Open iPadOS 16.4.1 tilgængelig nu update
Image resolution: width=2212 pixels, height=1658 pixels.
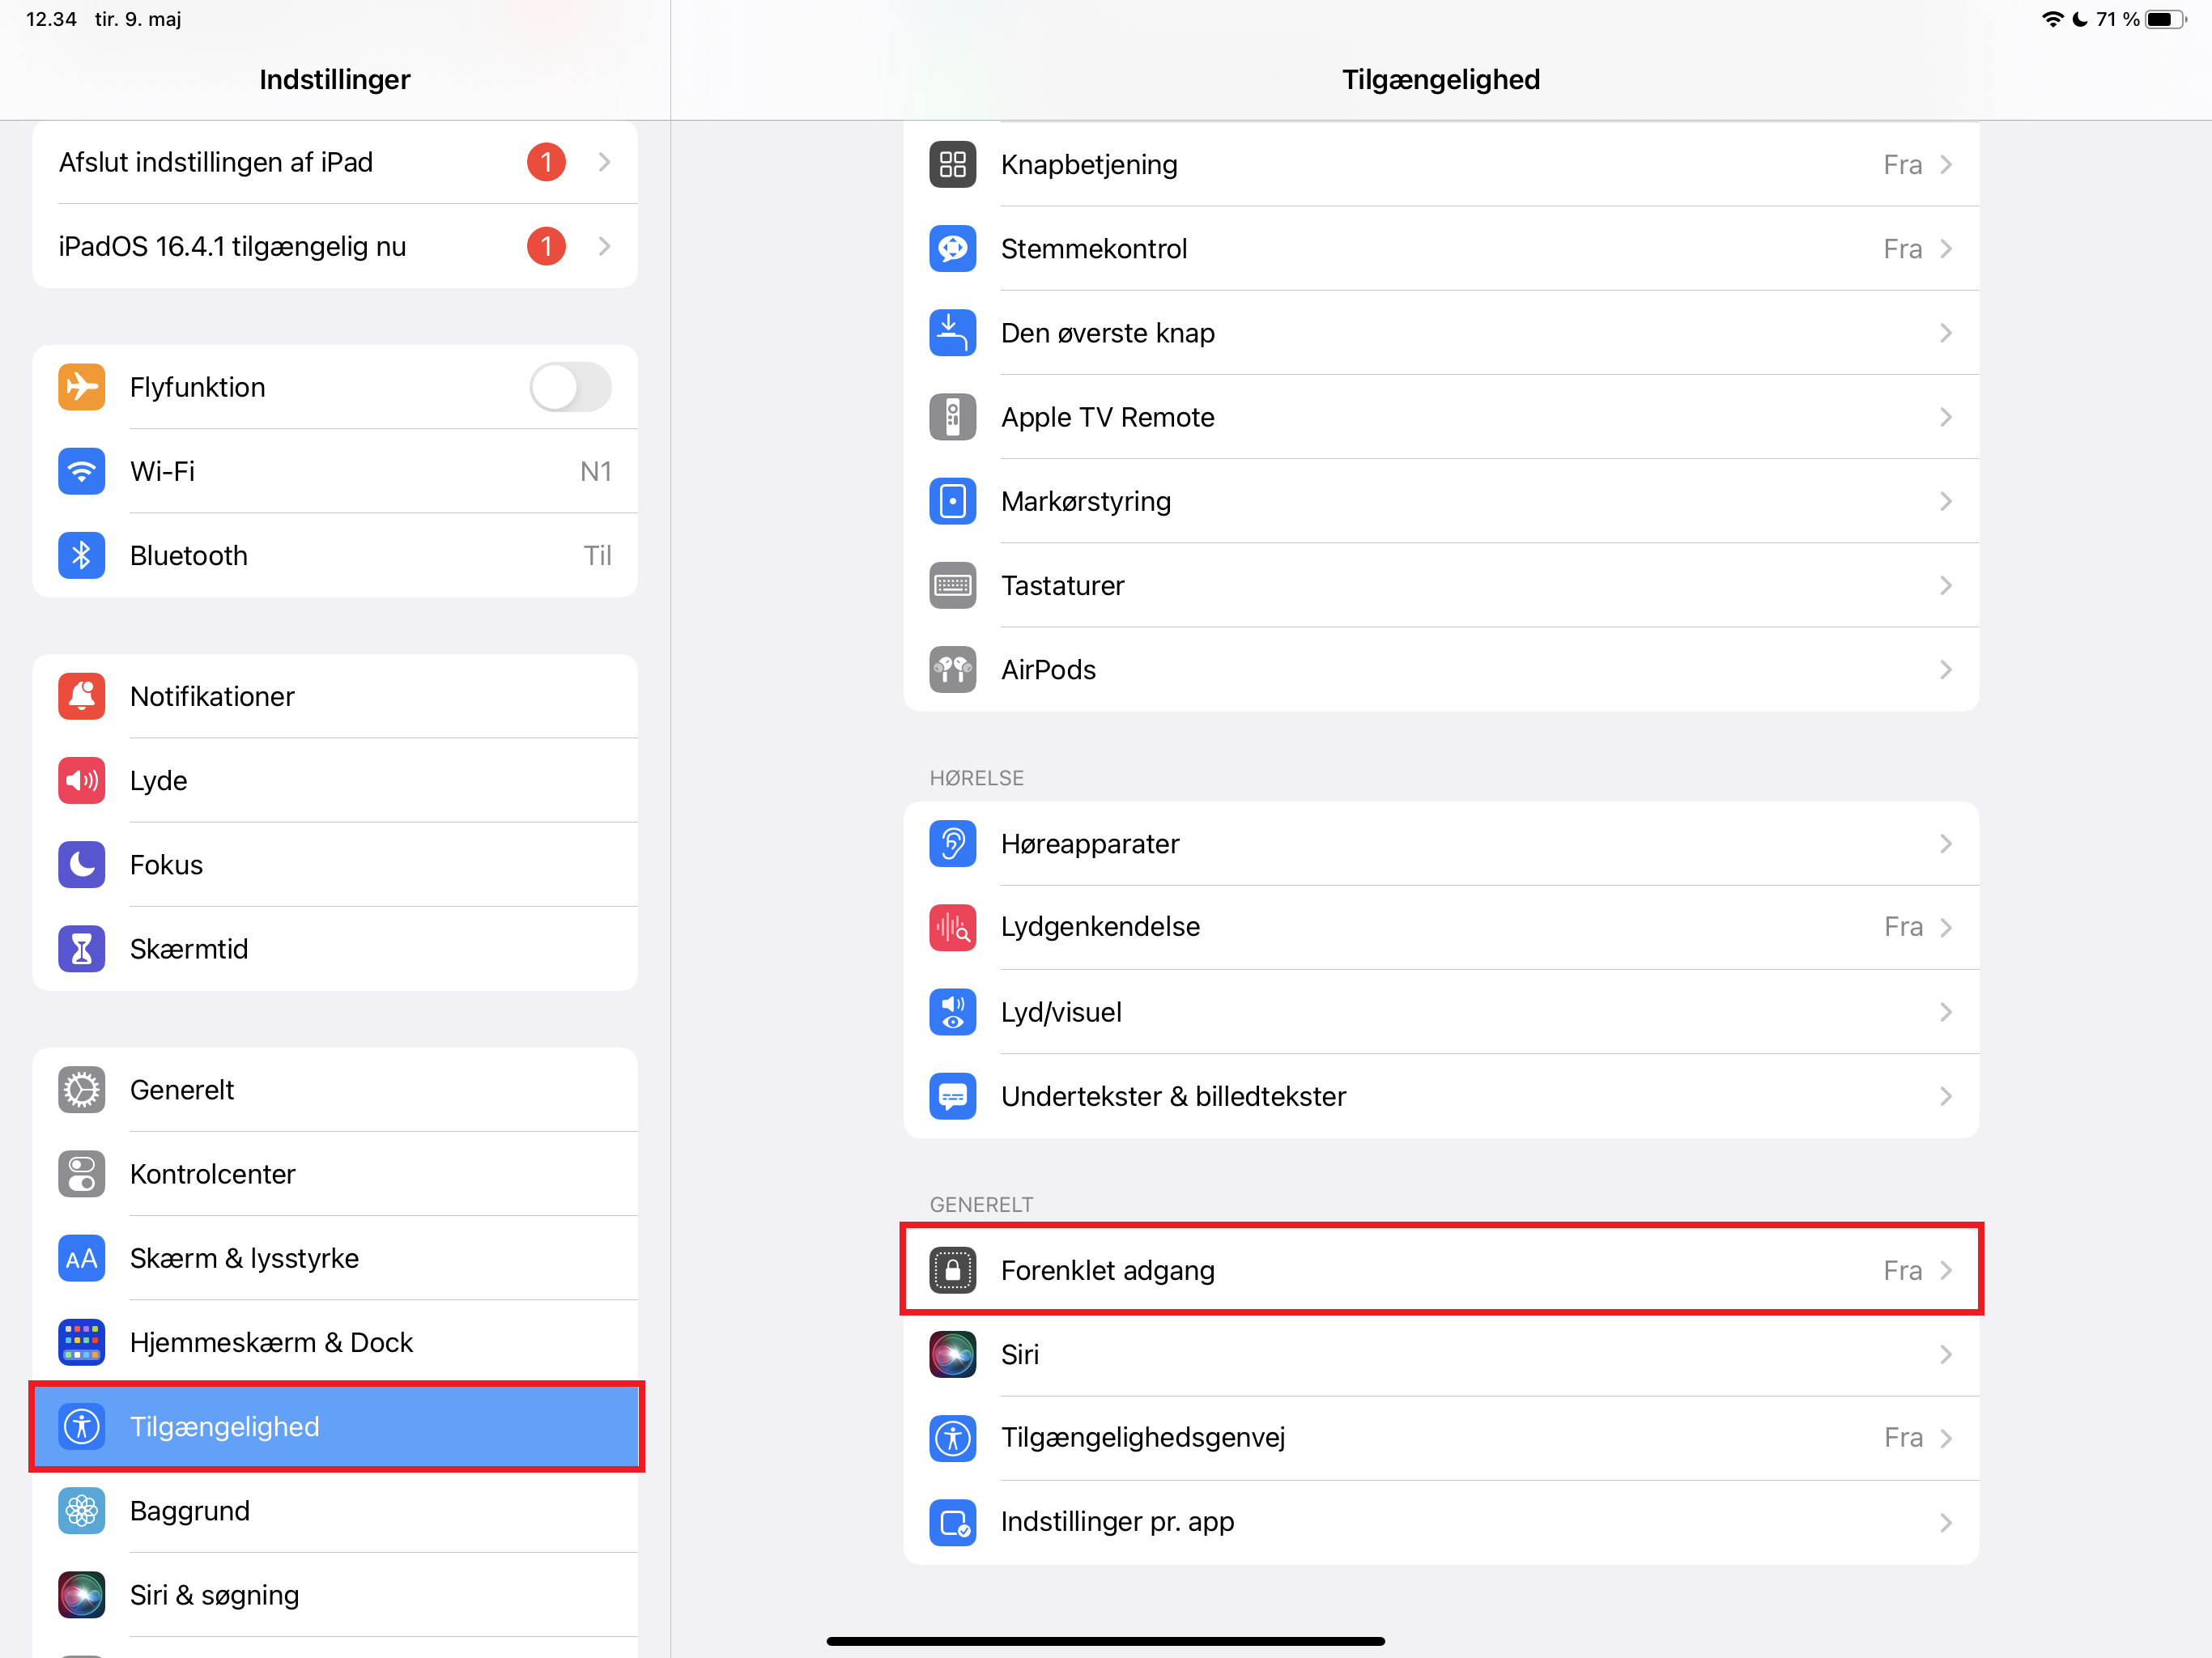(335, 246)
